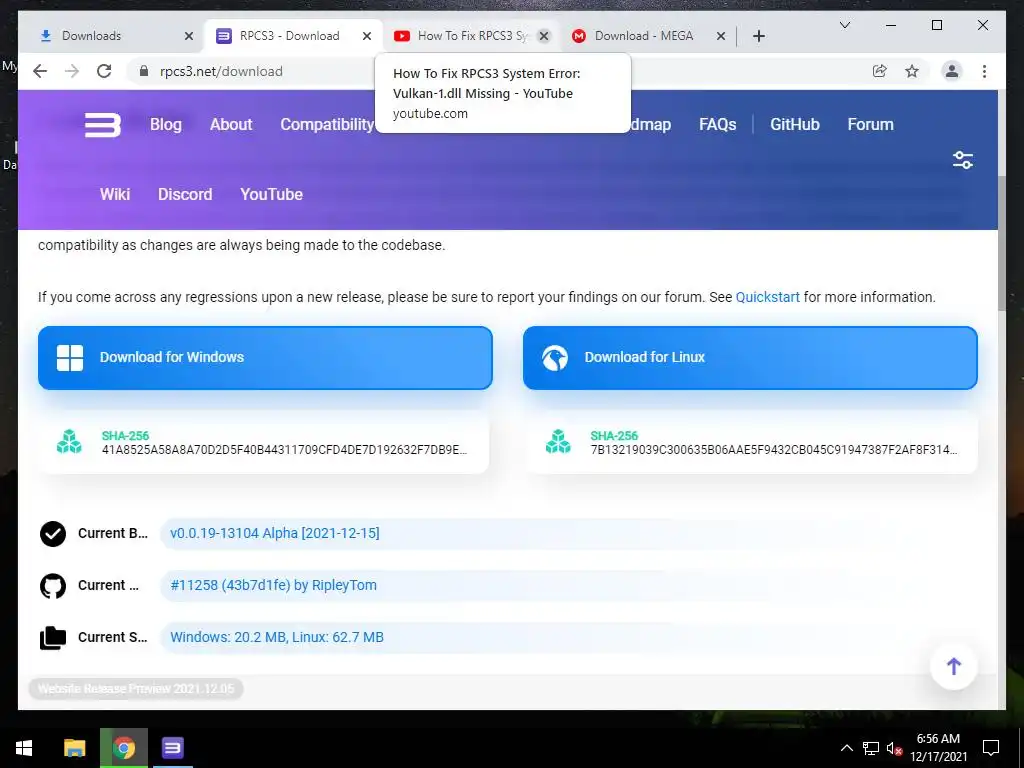Click the RPCS3 logo in site header

click(x=103, y=125)
